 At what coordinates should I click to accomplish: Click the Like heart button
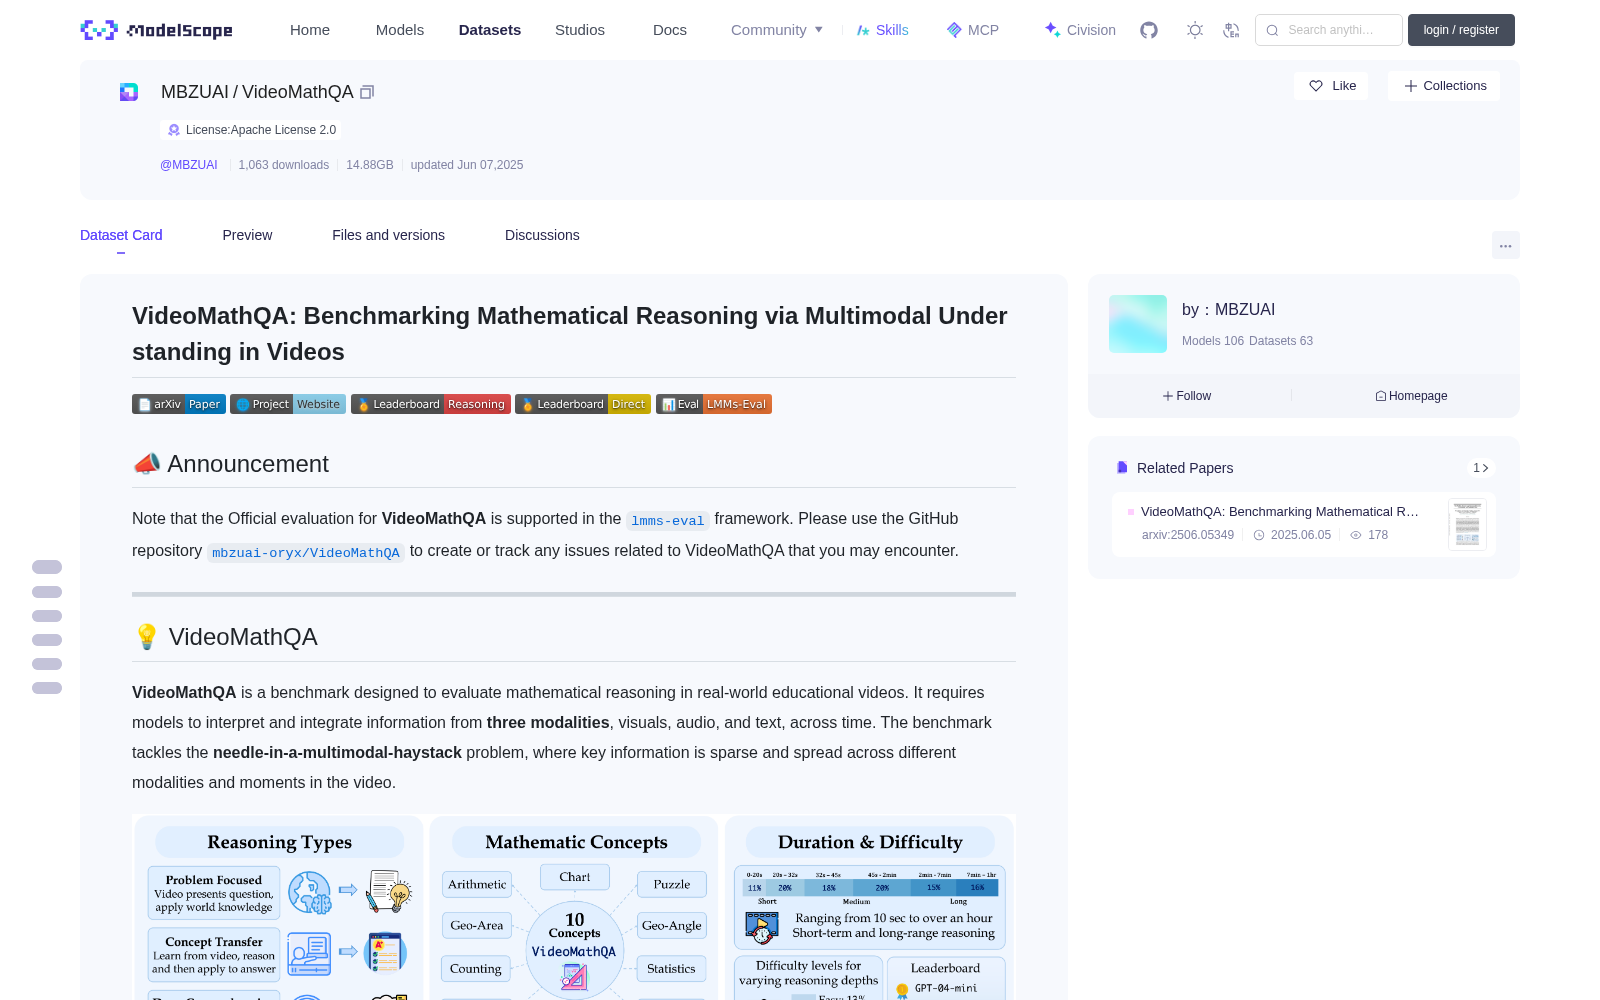pos(1331,86)
